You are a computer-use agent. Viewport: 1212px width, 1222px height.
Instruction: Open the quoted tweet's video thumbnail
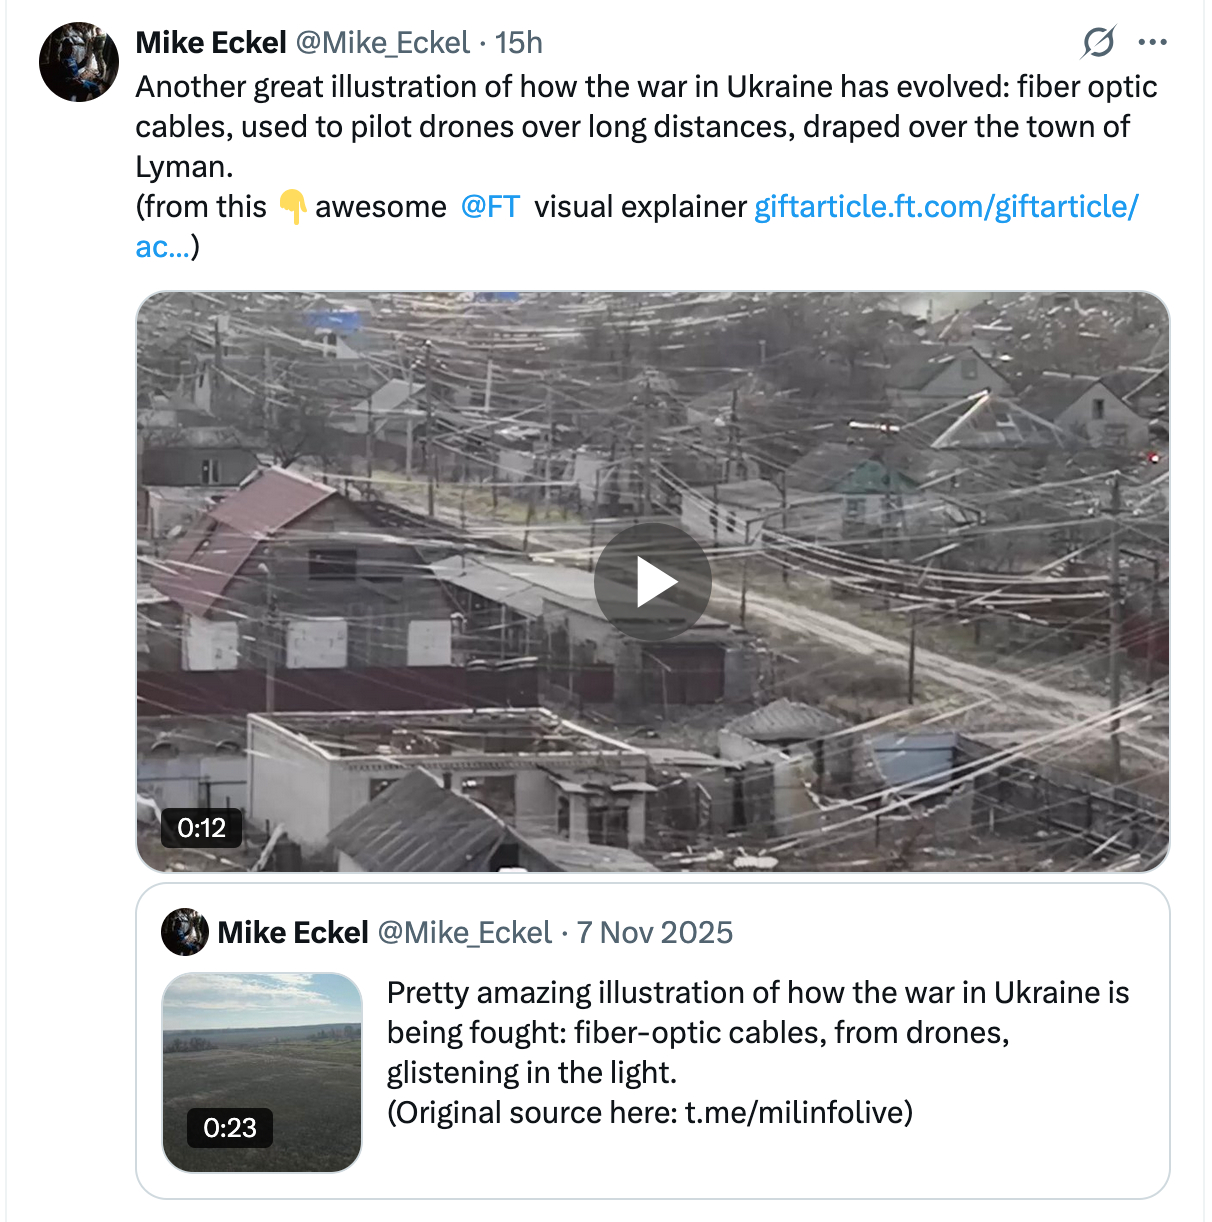tap(262, 1050)
